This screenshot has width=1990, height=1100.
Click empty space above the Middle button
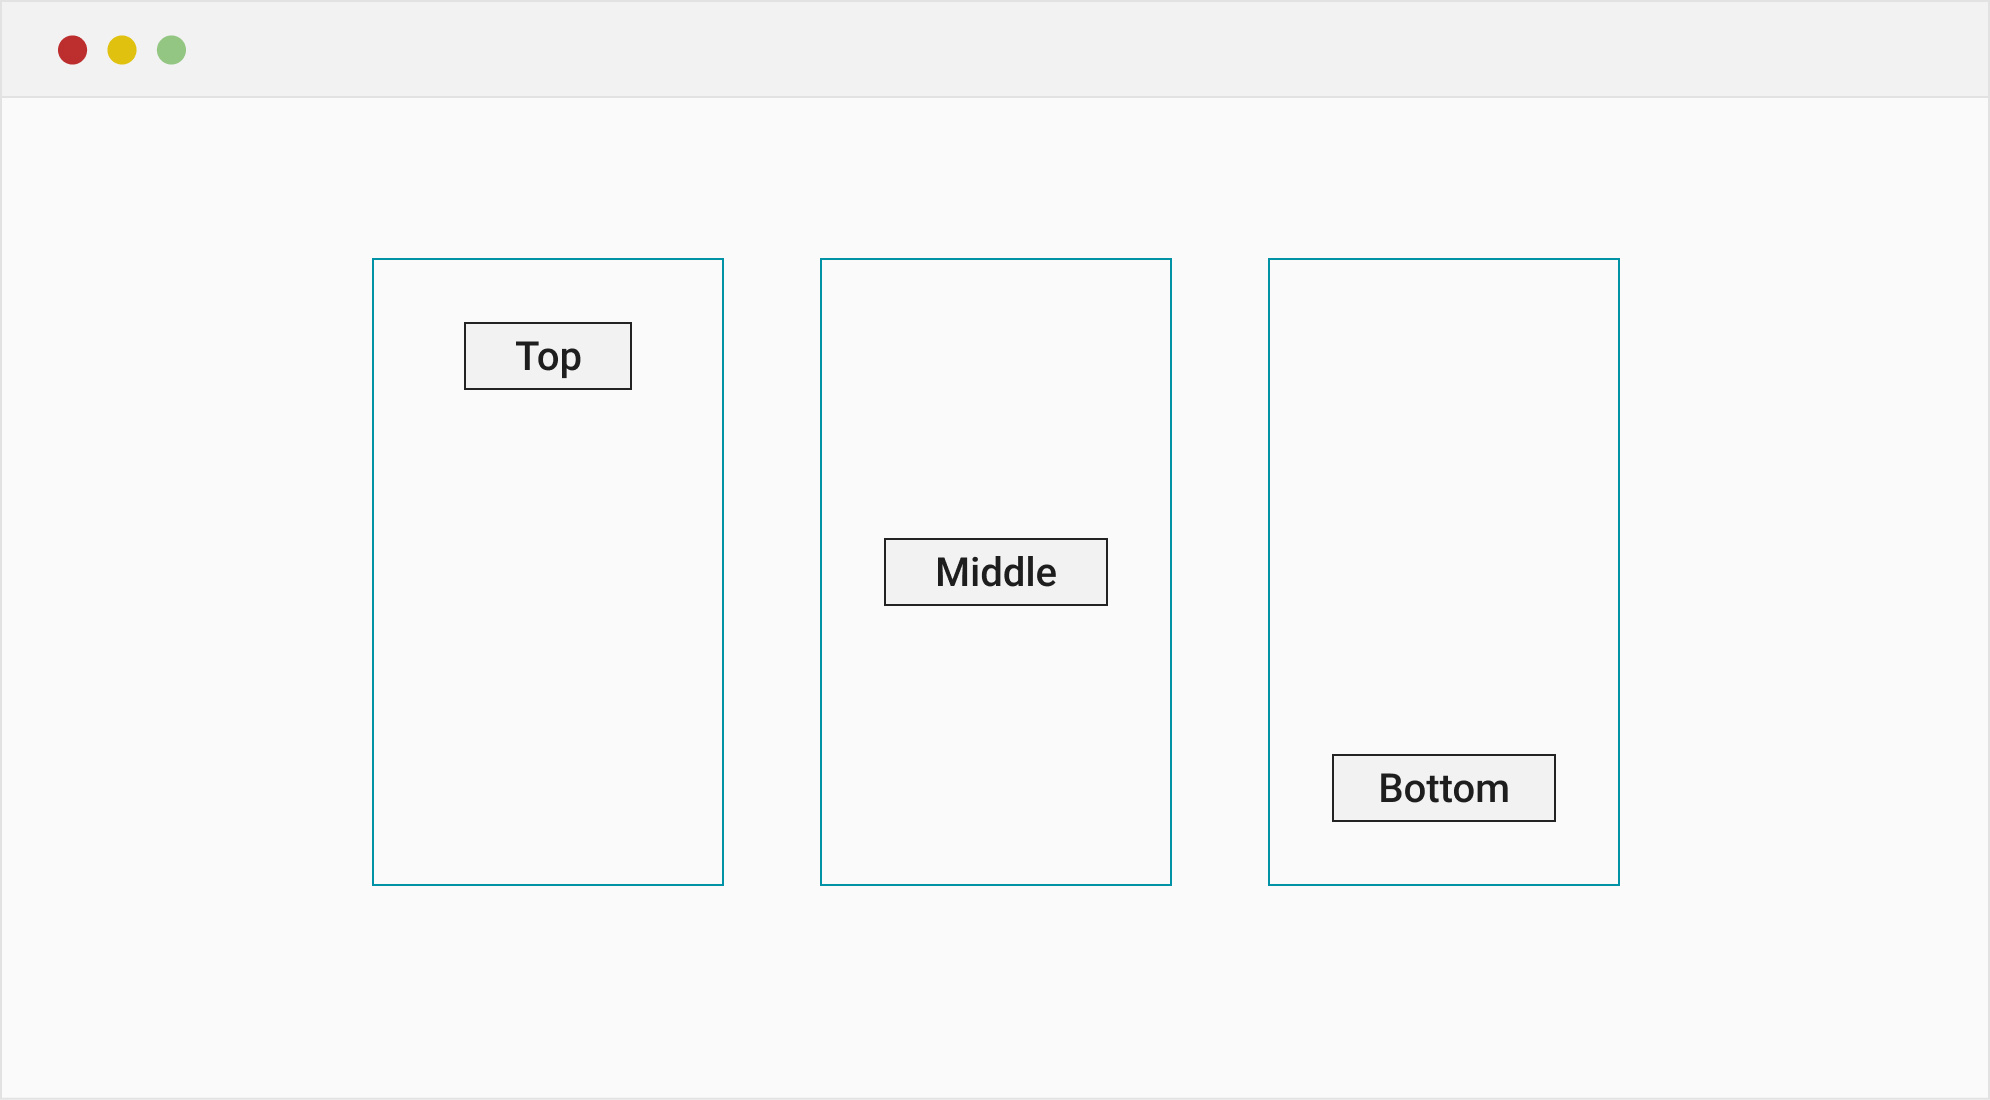tap(996, 400)
